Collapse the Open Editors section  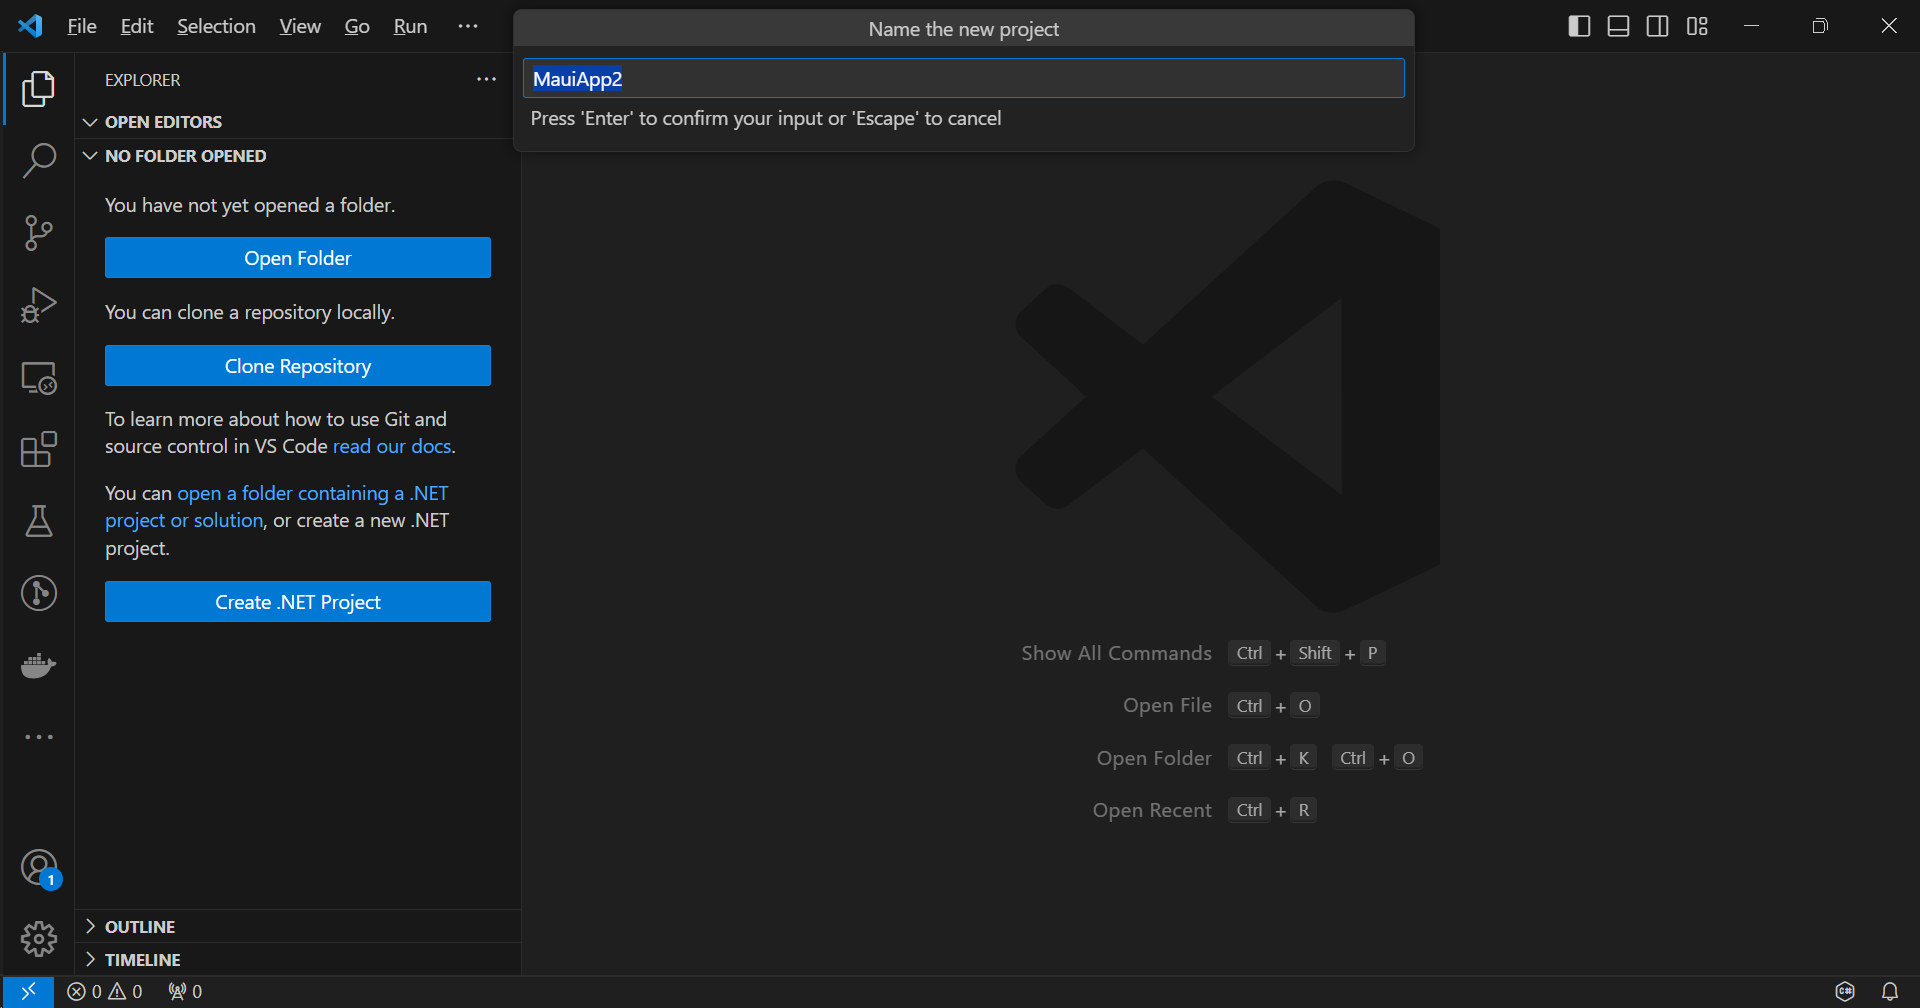298,122
